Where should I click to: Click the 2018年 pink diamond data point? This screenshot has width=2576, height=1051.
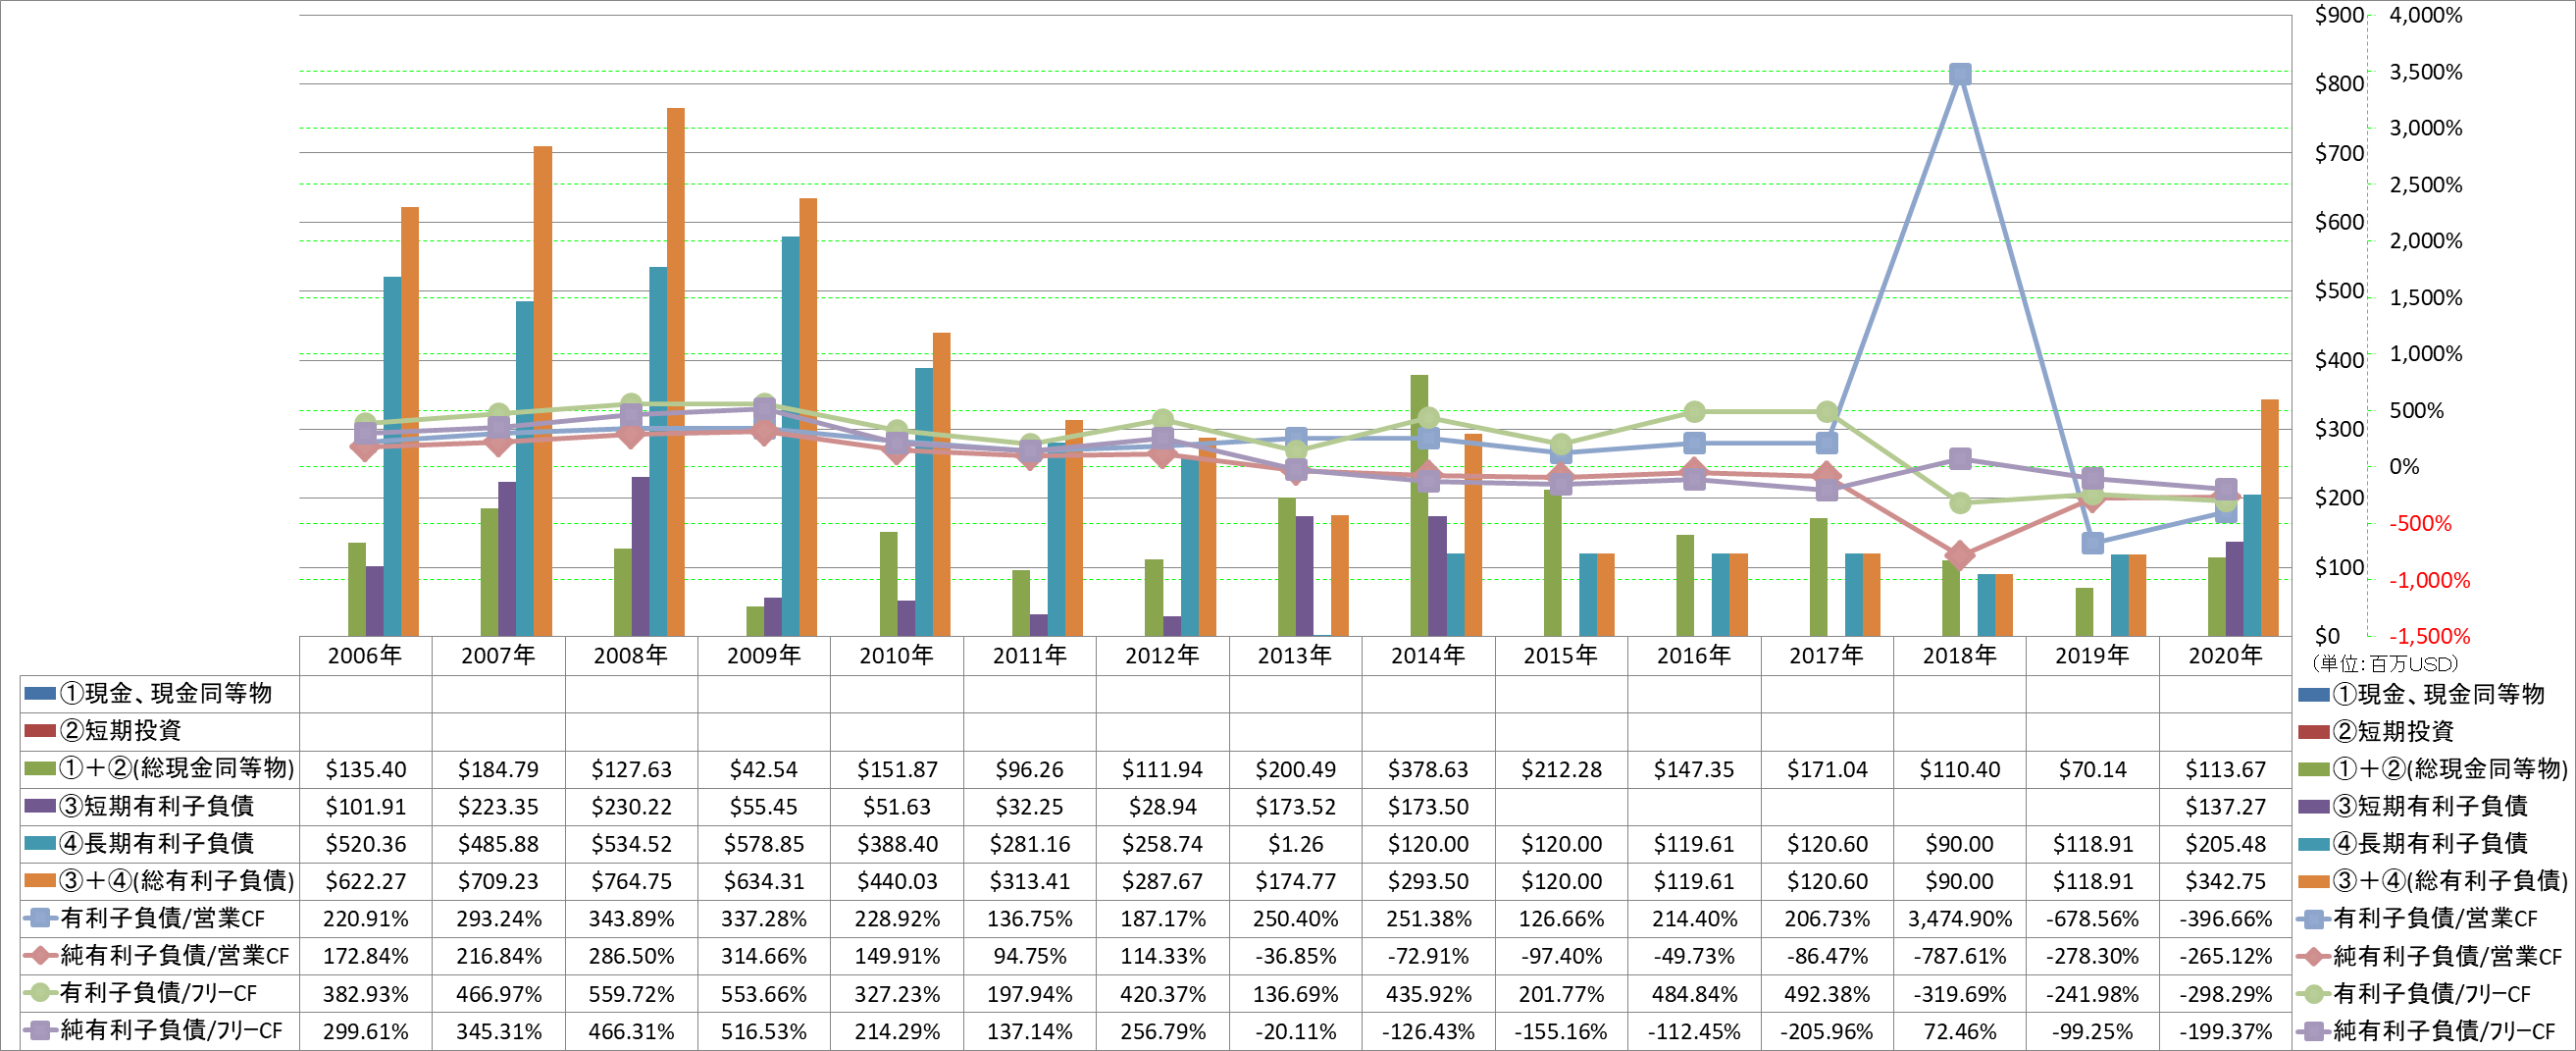pos(1960,555)
